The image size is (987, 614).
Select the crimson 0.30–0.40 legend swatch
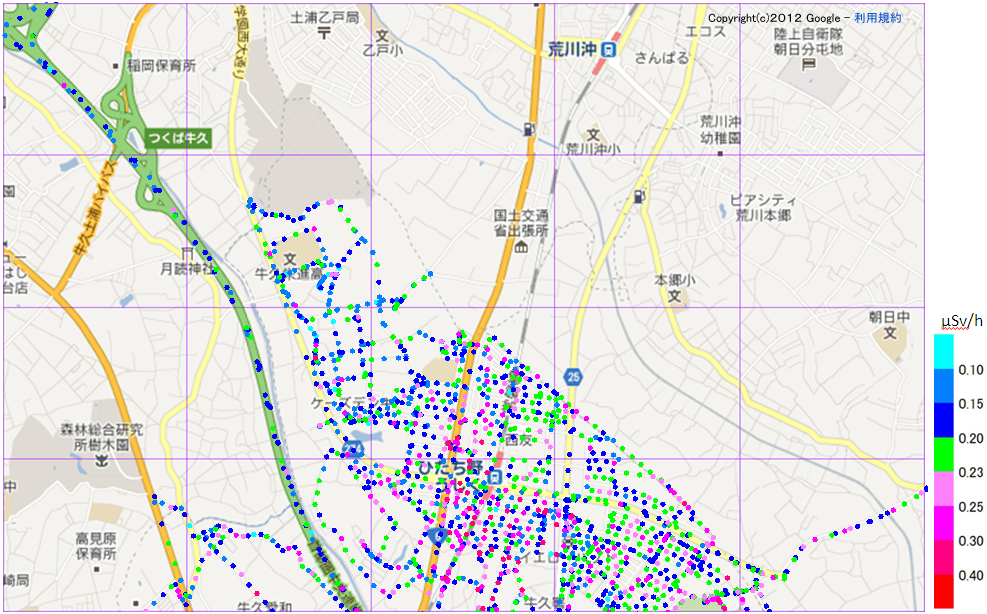(x=944, y=557)
